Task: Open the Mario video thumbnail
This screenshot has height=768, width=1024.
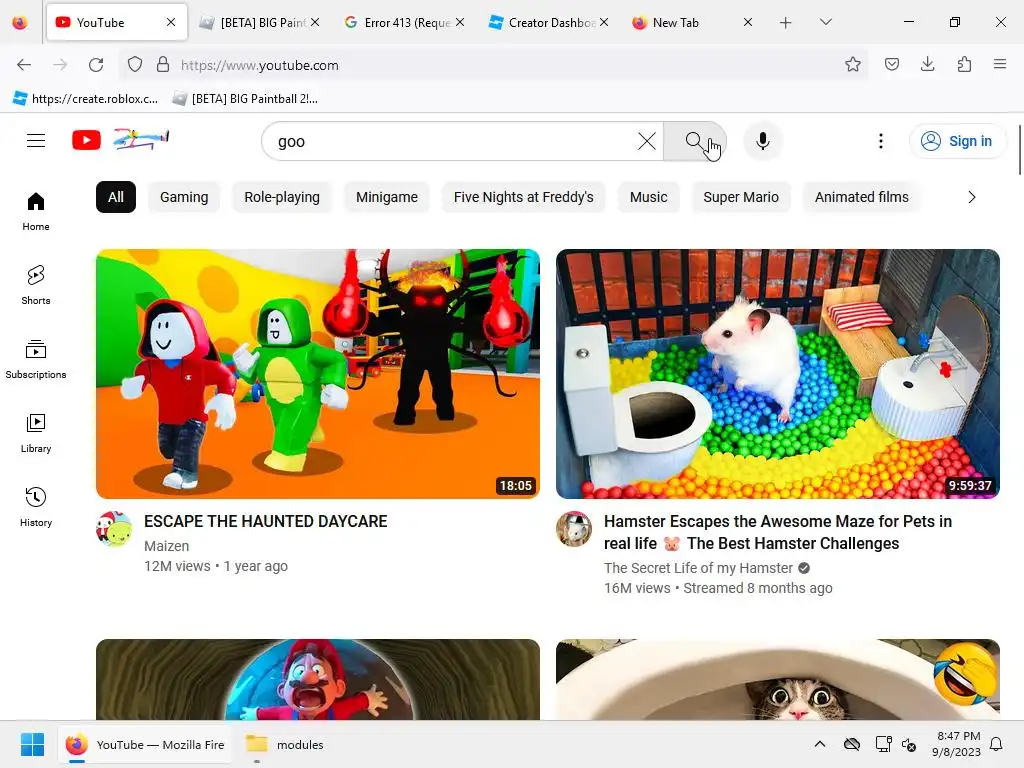Action: tap(318, 679)
